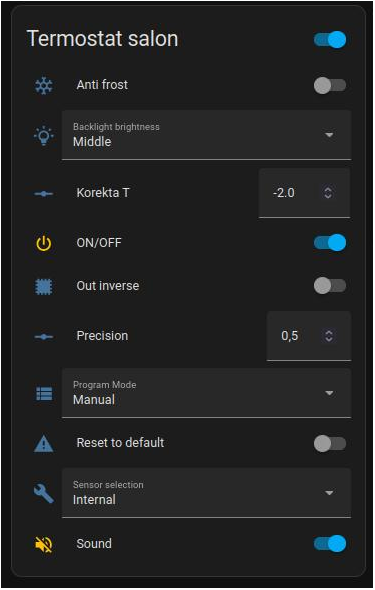
Task: Click the Korekta T slider icon
Action: click(44, 194)
